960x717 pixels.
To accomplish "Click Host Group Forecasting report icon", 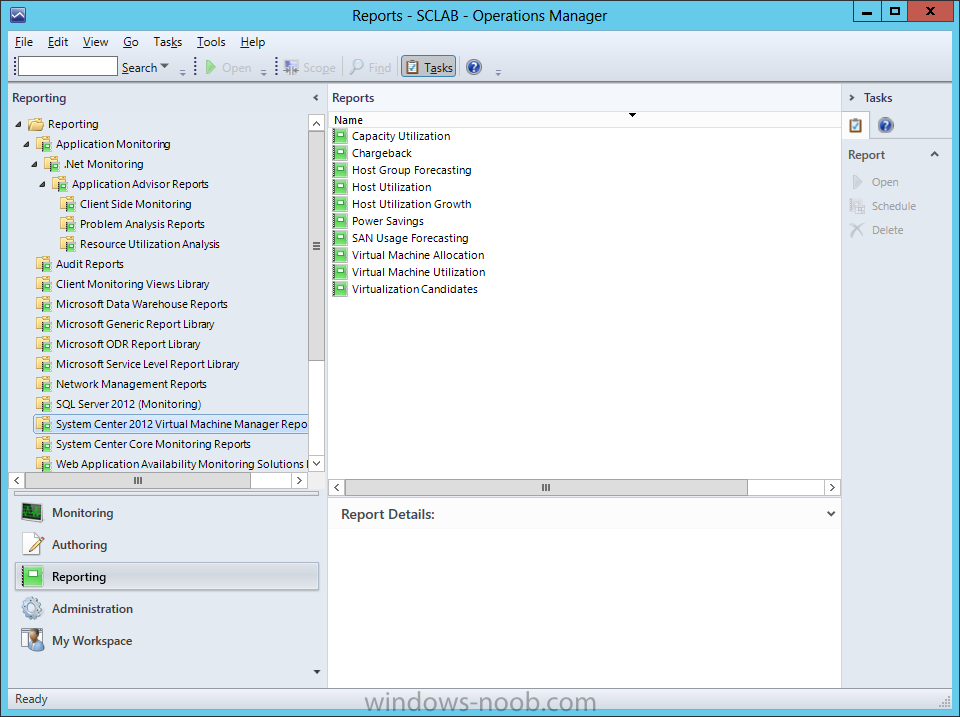I will 340,170.
